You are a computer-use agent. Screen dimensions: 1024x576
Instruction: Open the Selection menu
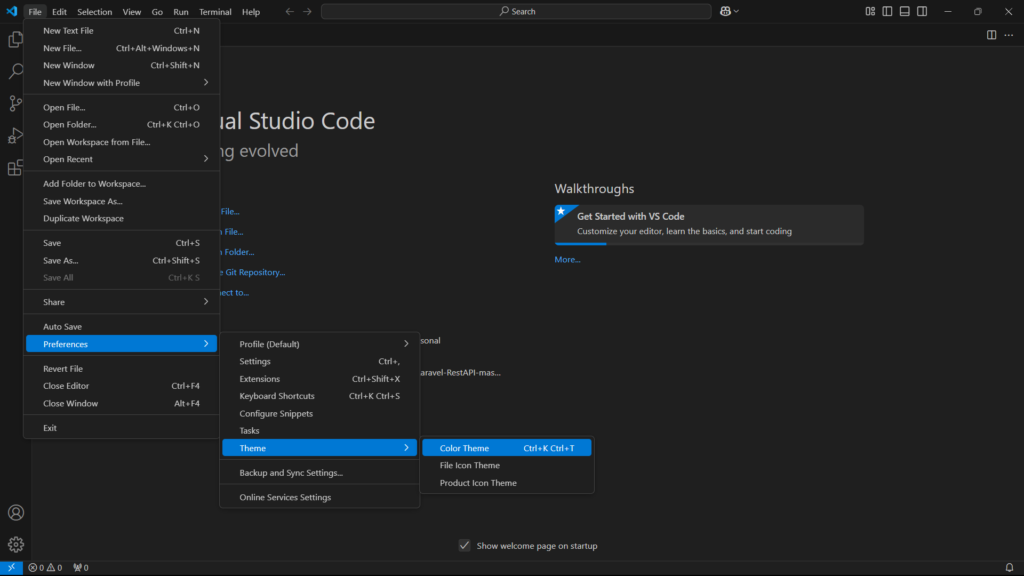[x=95, y=12]
